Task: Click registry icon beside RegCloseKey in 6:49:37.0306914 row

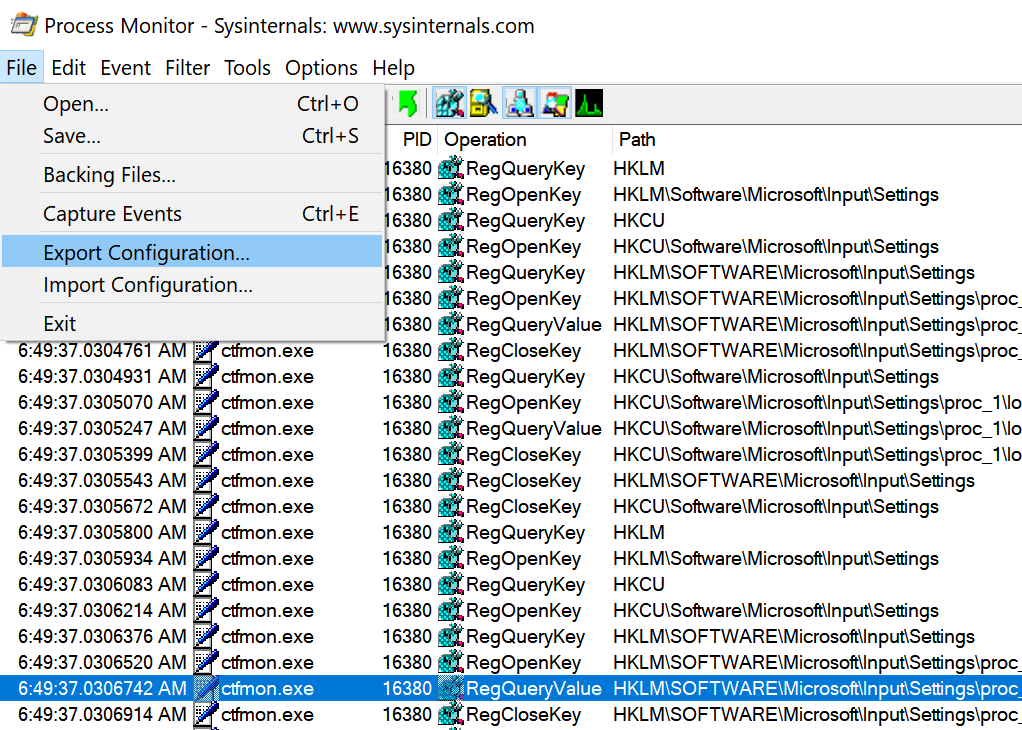Action: pos(450,715)
